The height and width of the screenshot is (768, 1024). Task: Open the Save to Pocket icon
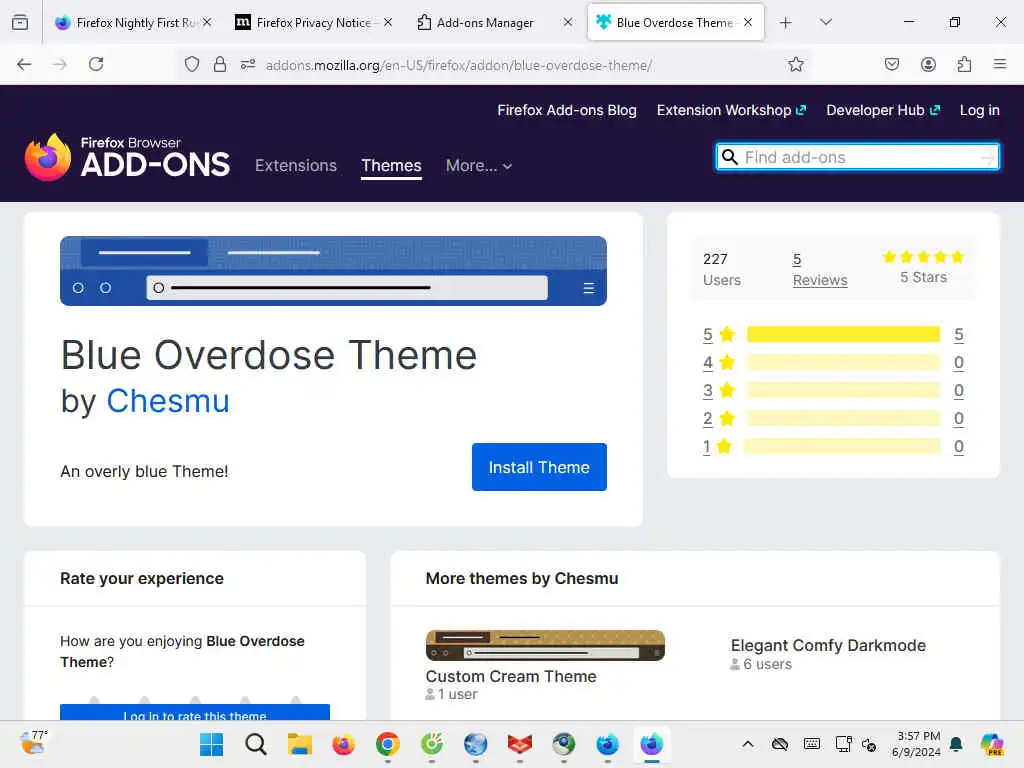(x=891, y=64)
